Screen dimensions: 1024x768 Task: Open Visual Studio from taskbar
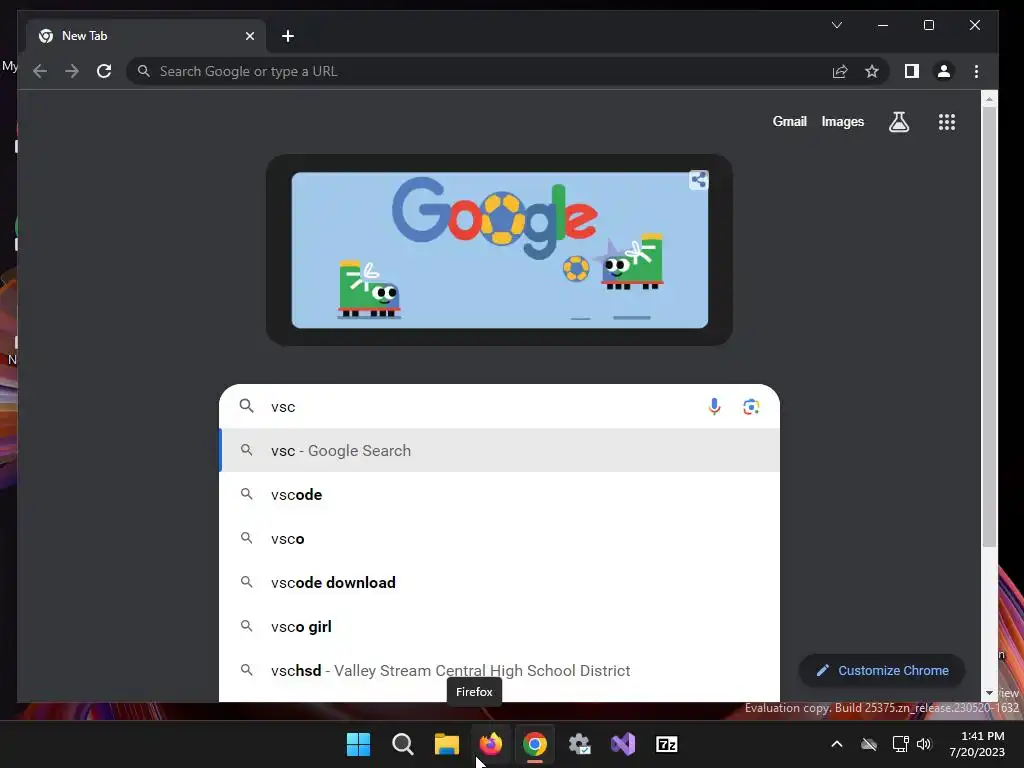pyautogui.click(x=623, y=744)
